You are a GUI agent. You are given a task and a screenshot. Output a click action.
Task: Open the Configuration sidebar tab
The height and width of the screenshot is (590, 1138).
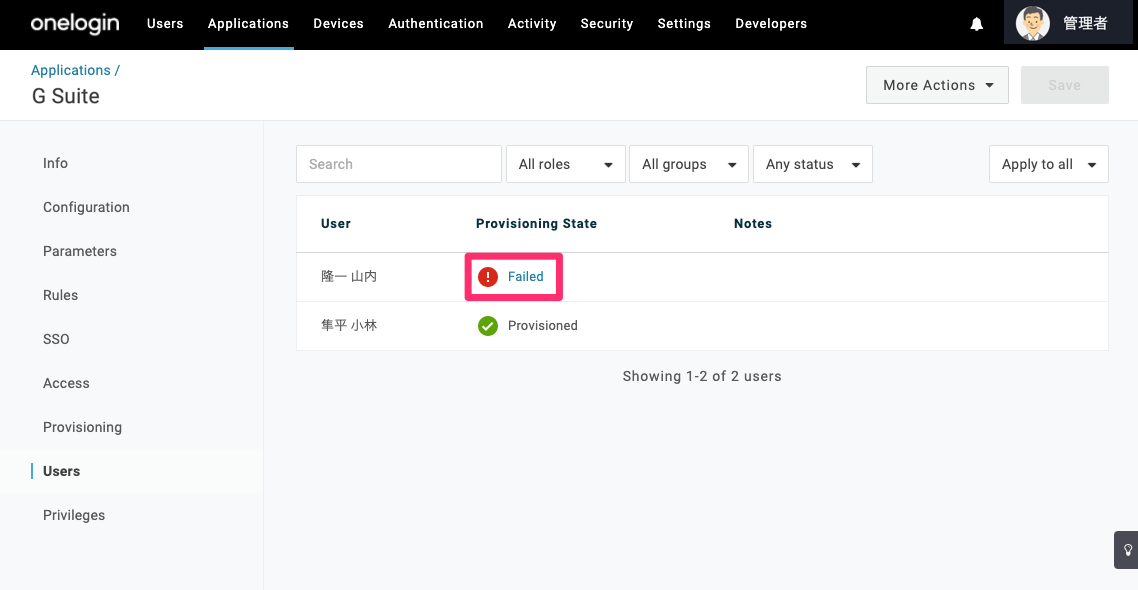(x=86, y=208)
